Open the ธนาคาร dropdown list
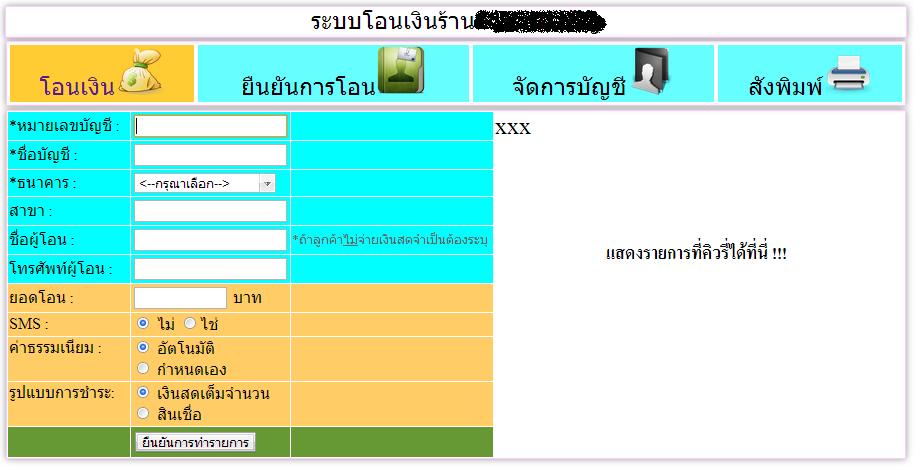The image size is (919, 471). (205, 183)
